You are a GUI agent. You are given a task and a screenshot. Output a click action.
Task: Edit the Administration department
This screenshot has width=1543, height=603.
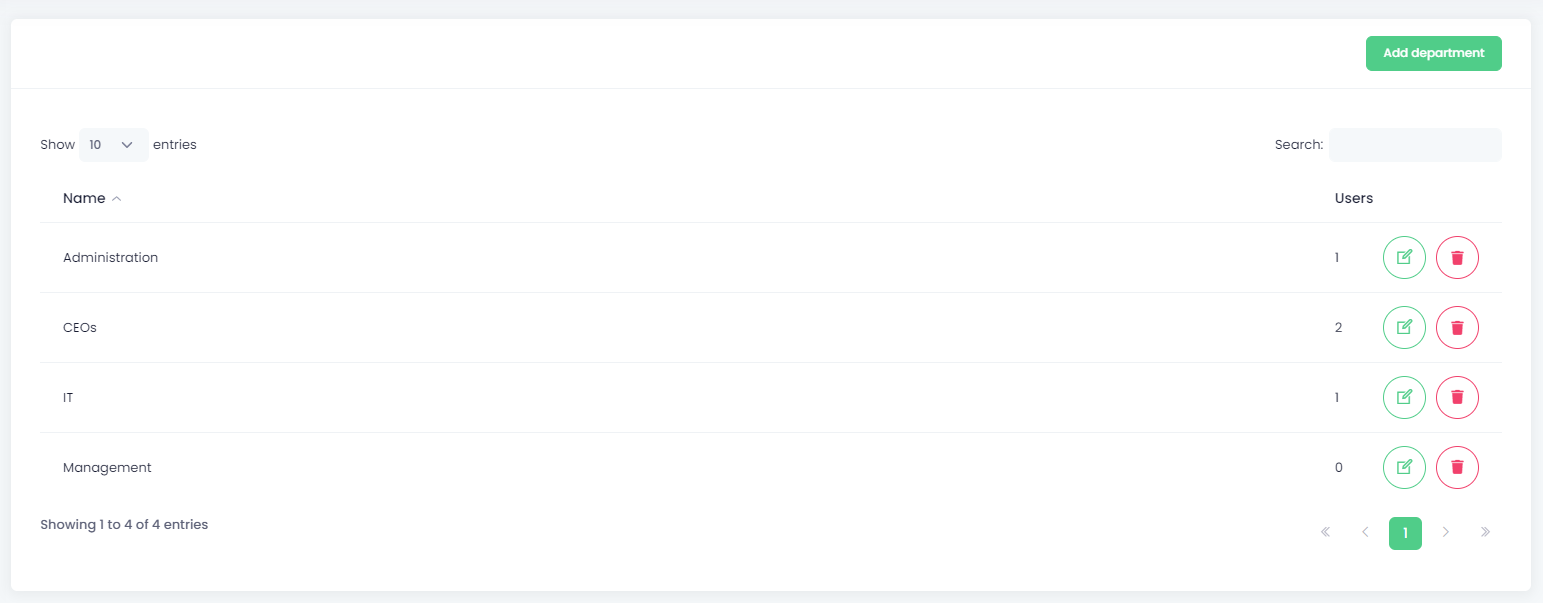[x=1404, y=258]
